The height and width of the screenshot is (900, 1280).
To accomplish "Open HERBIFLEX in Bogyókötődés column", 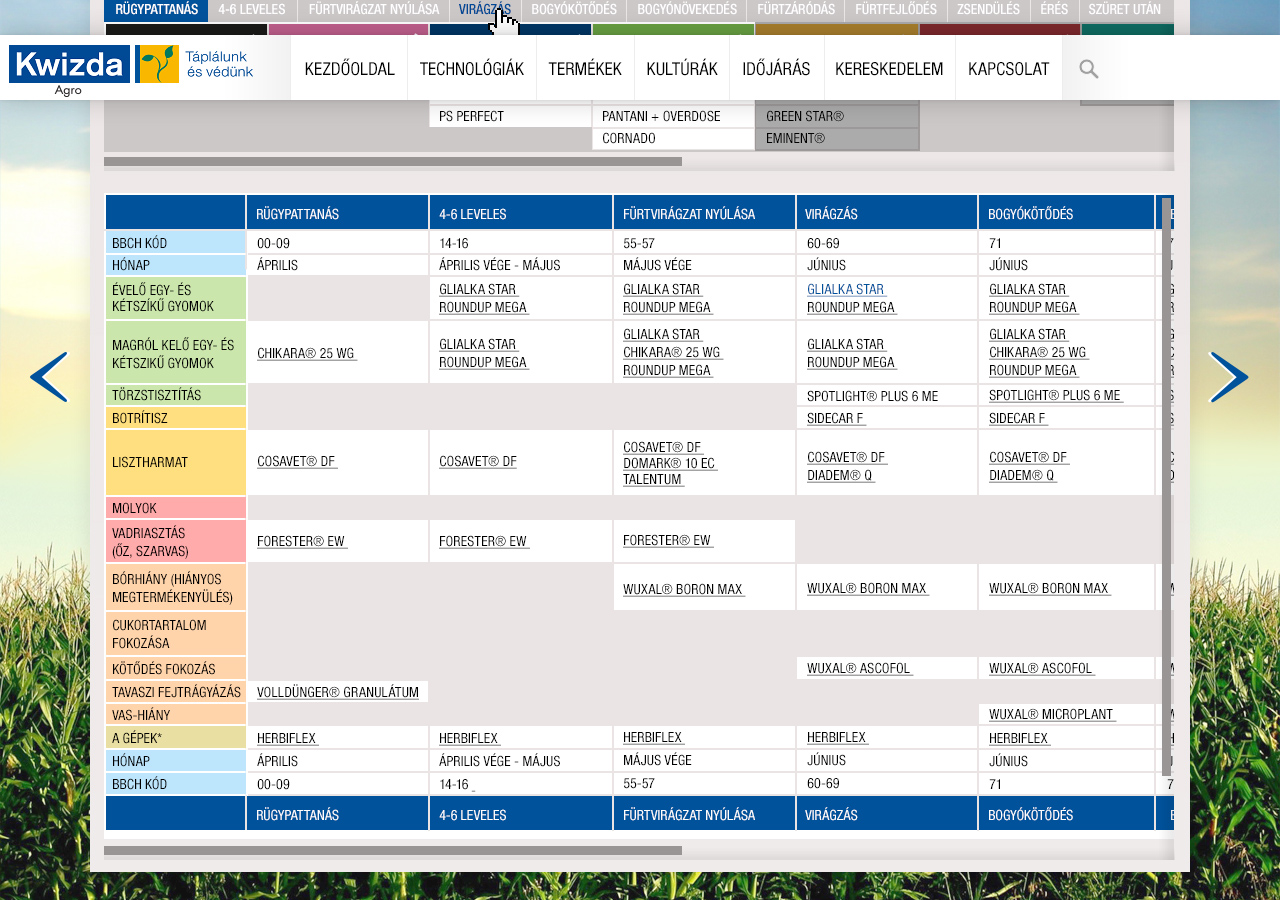I will pos(1019,738).
